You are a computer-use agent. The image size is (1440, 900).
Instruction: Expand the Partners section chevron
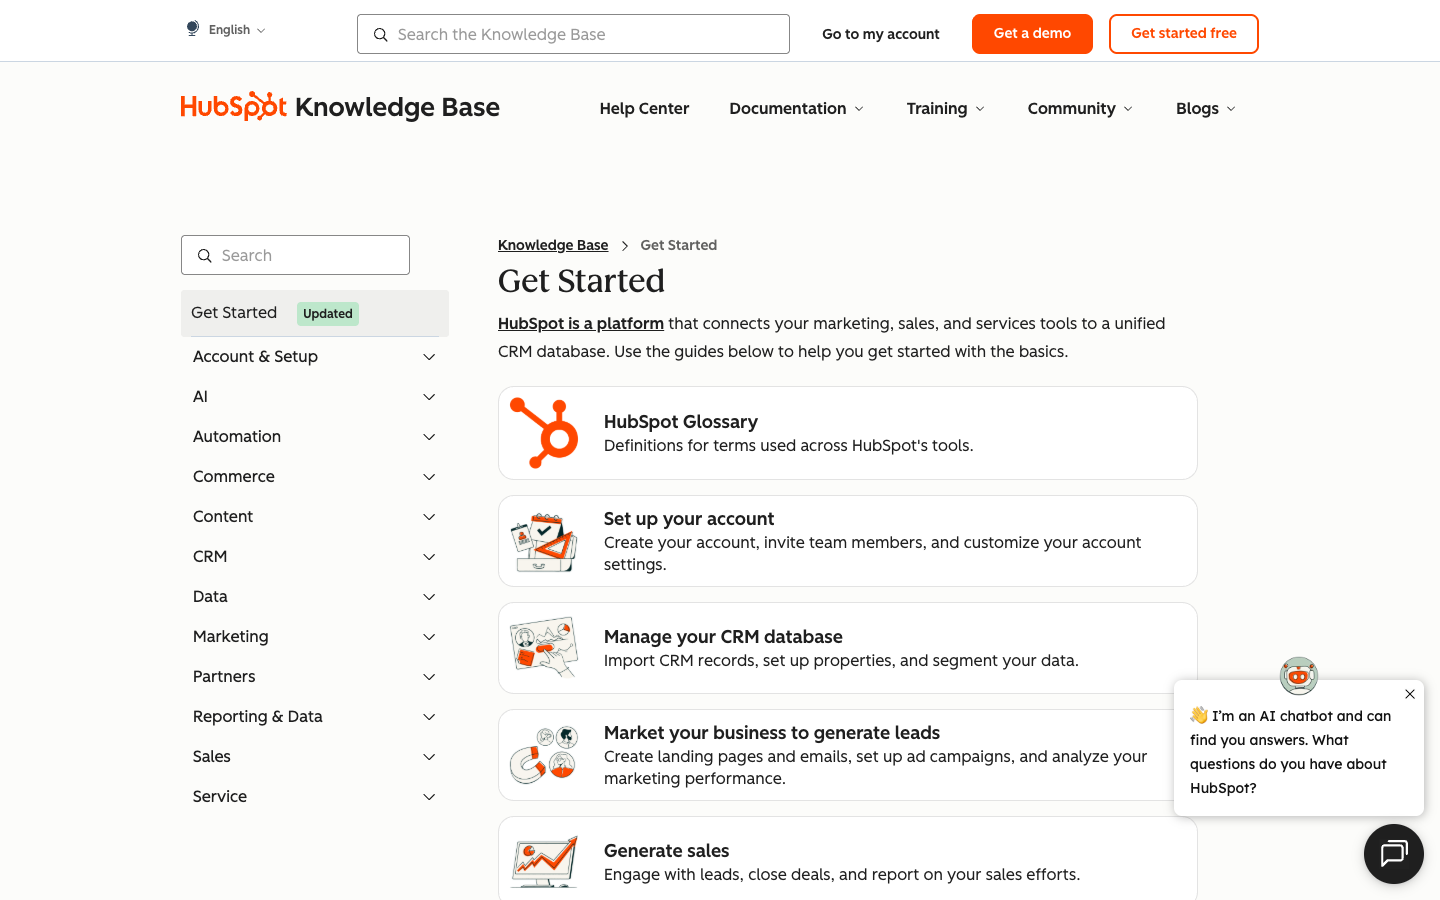[x=429, y=677]
